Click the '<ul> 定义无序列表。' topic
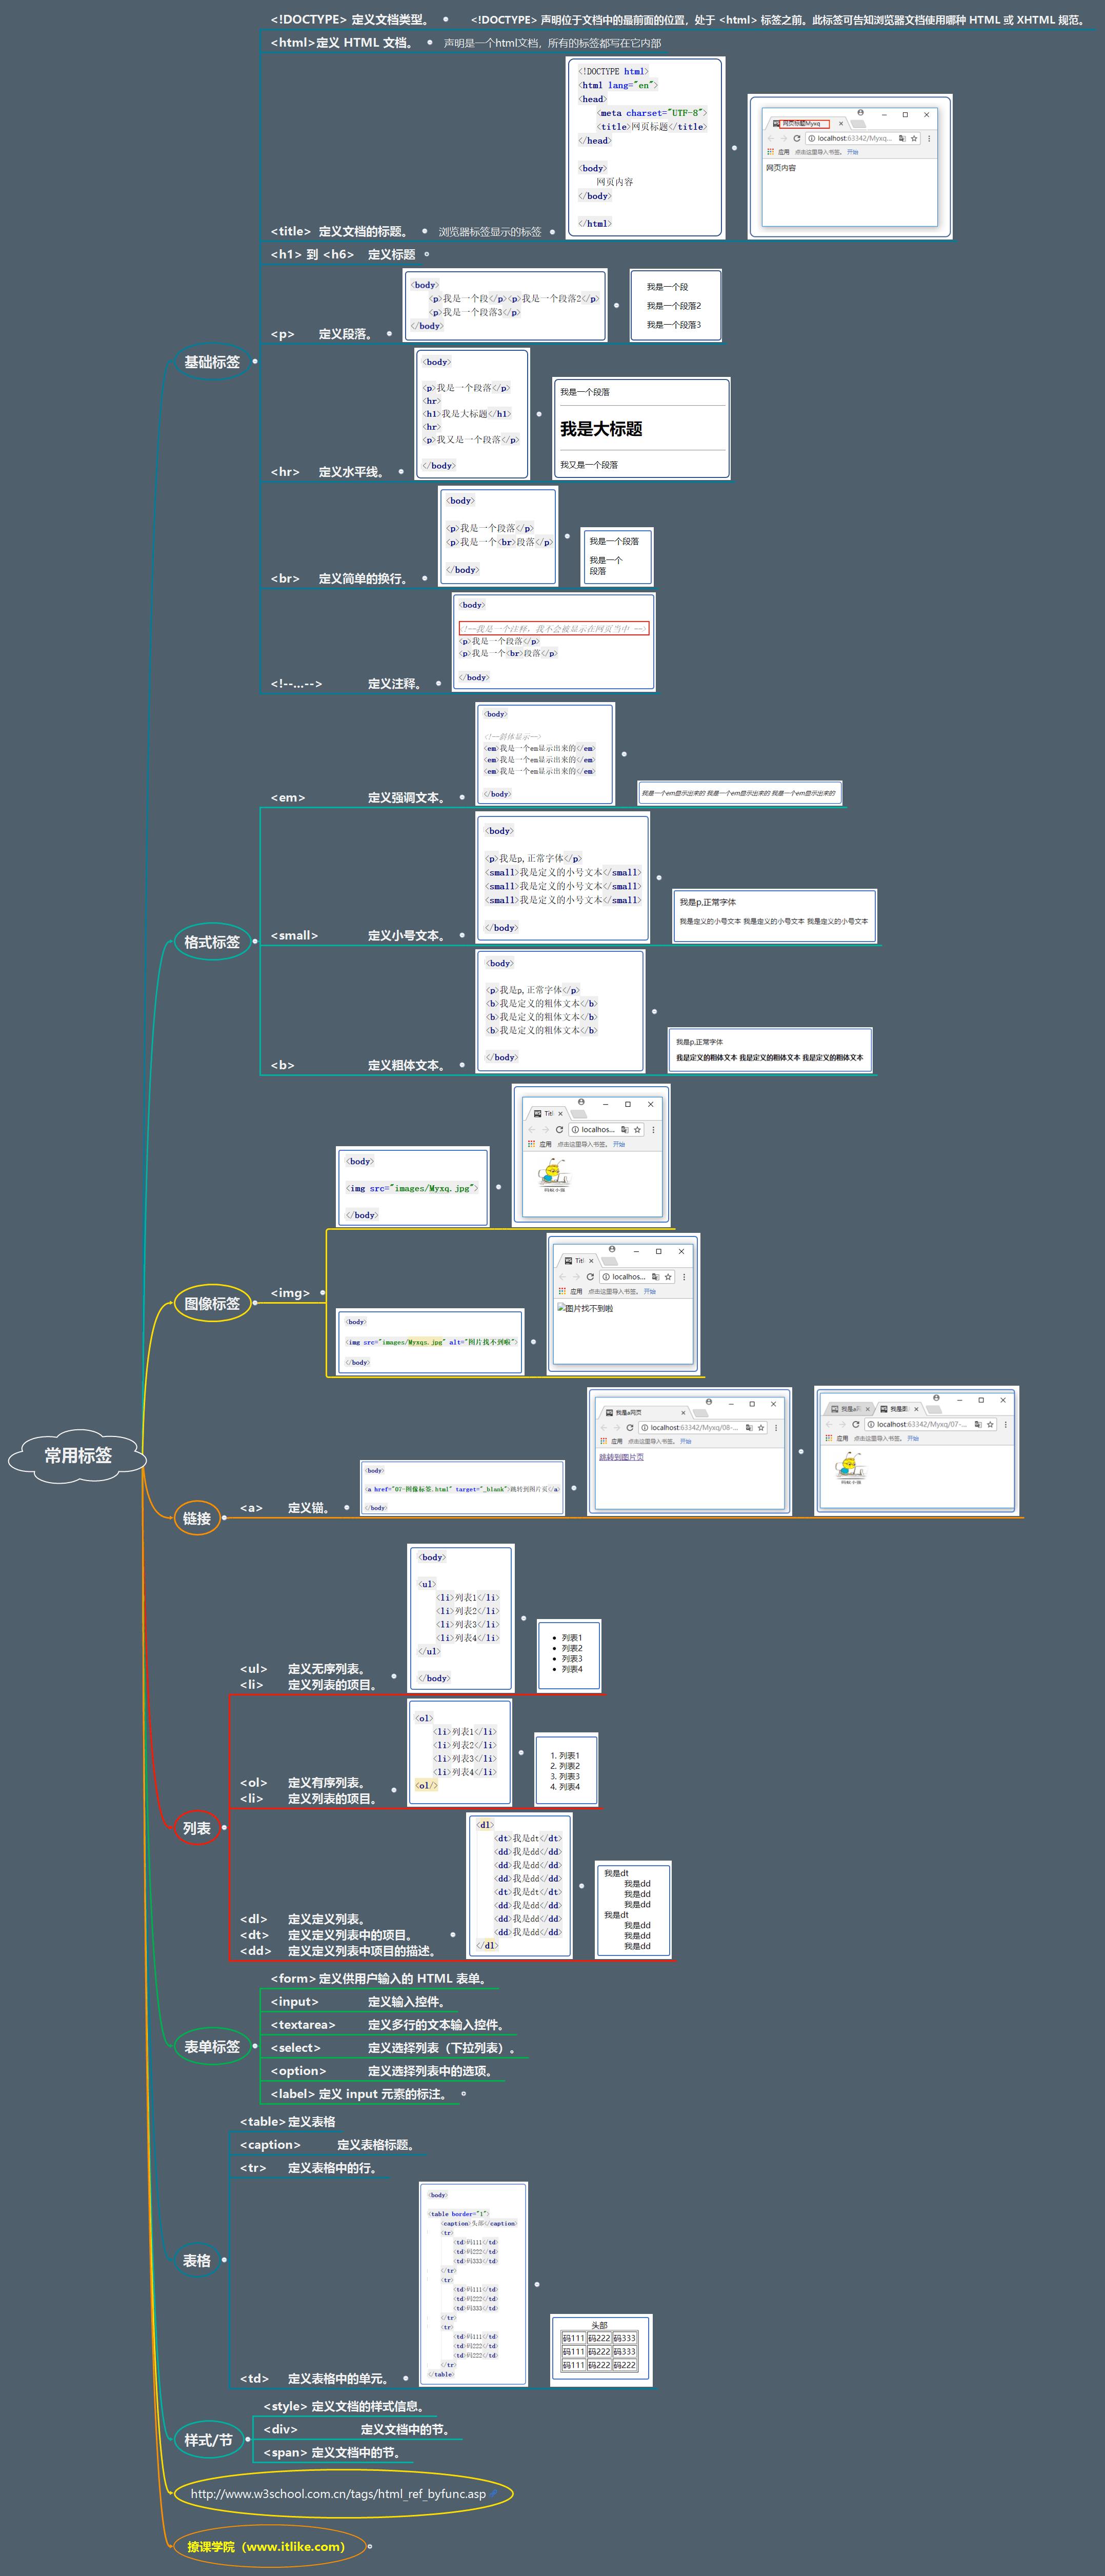Screen dimensions: 1105x2576 pos(303,1669)
